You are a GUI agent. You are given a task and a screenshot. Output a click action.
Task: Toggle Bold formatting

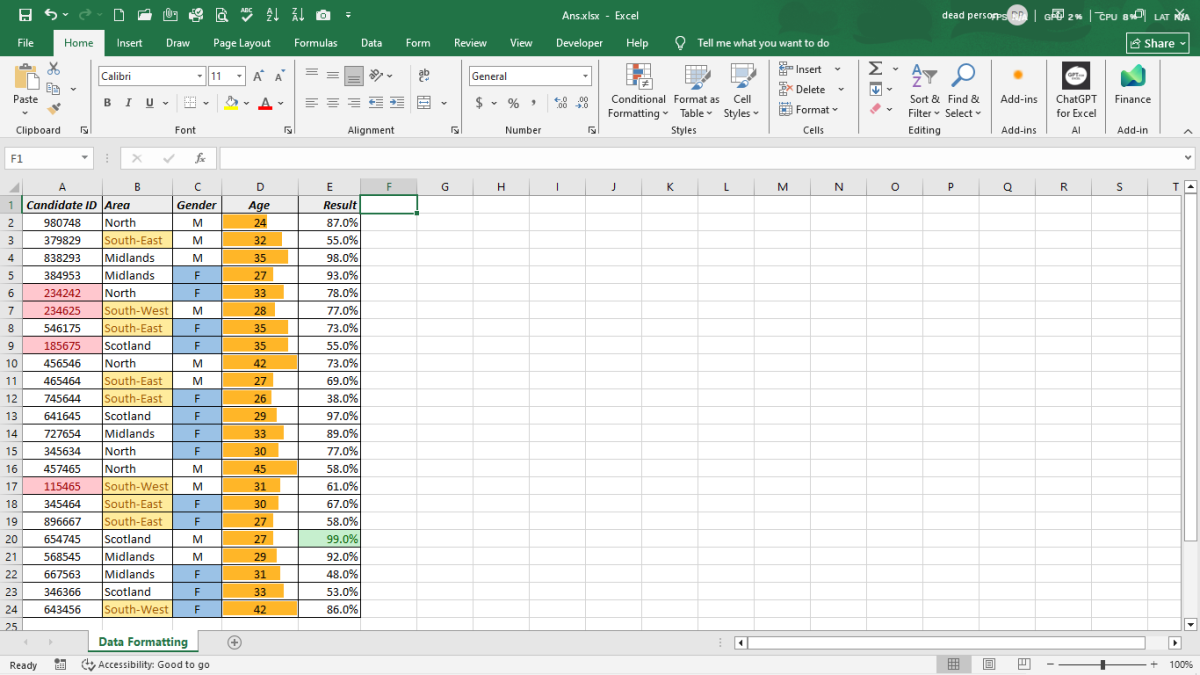pos(107,103)
